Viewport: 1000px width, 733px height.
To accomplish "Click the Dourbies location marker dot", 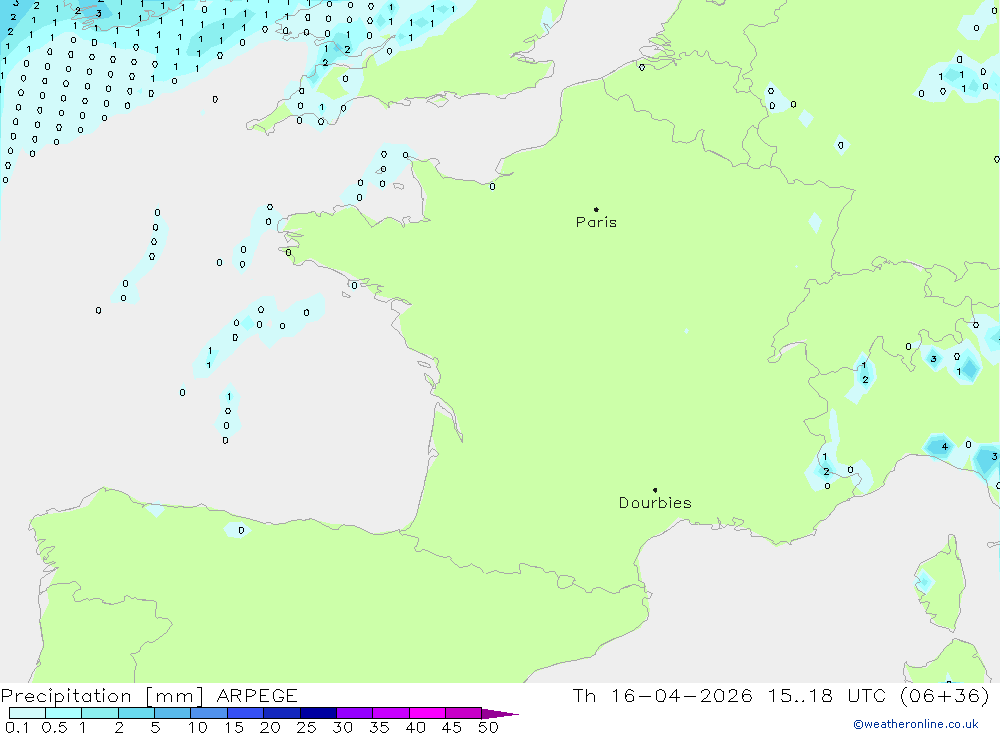I will pos(655,490).
